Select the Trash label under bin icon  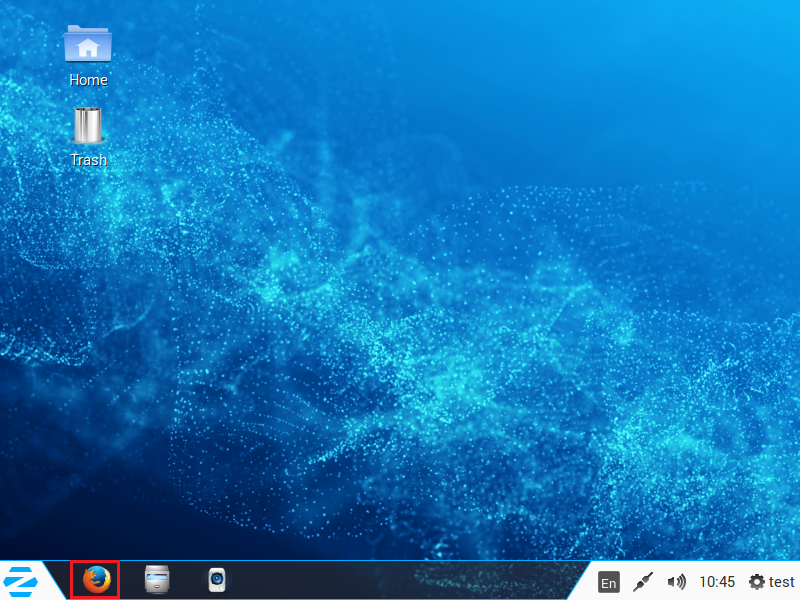89,160
